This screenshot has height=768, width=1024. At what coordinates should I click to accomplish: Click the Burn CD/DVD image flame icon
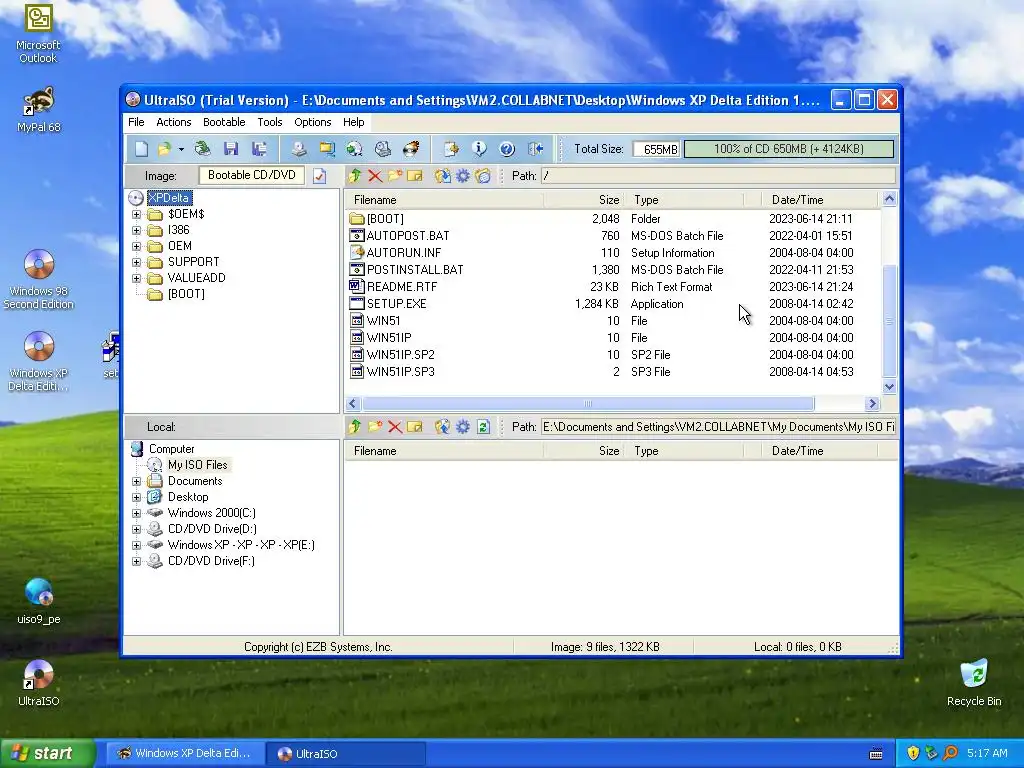click(x=411, y=149)
